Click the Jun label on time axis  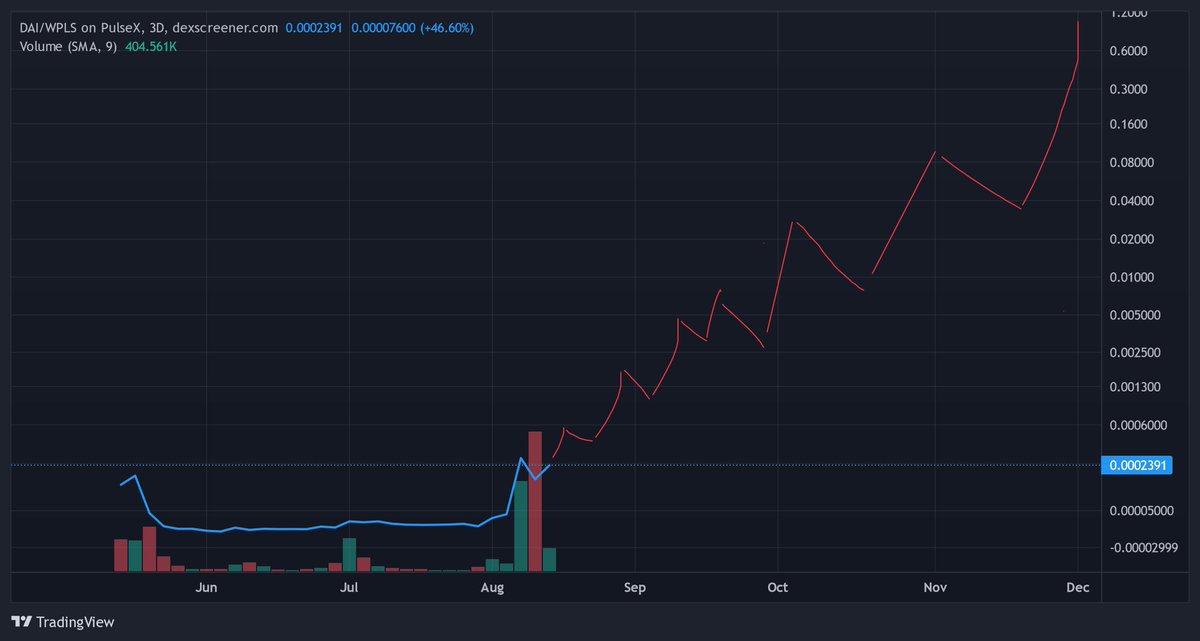206,588
